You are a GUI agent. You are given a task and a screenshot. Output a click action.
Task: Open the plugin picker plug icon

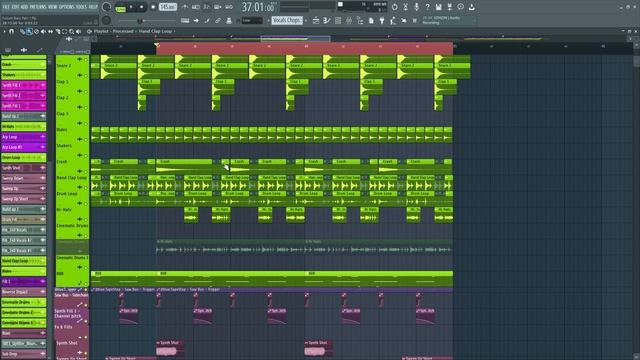tap(382, 20)
